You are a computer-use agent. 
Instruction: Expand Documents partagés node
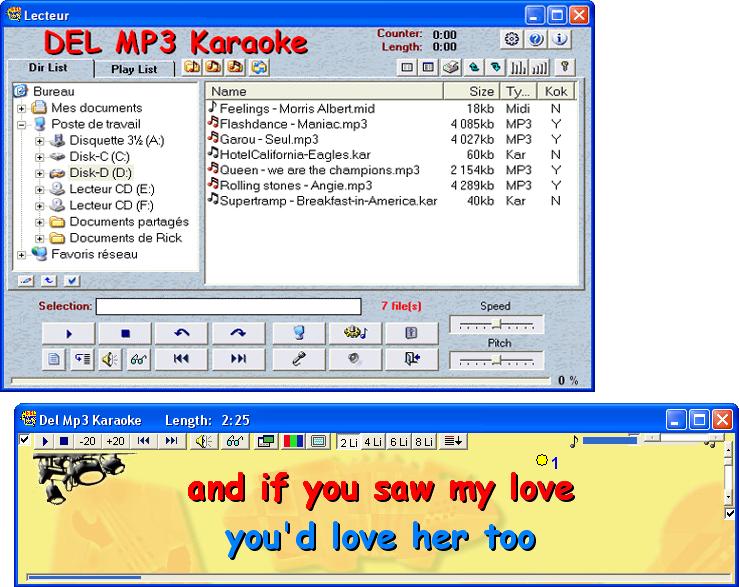pyautogui.click(x=40, y=222)
